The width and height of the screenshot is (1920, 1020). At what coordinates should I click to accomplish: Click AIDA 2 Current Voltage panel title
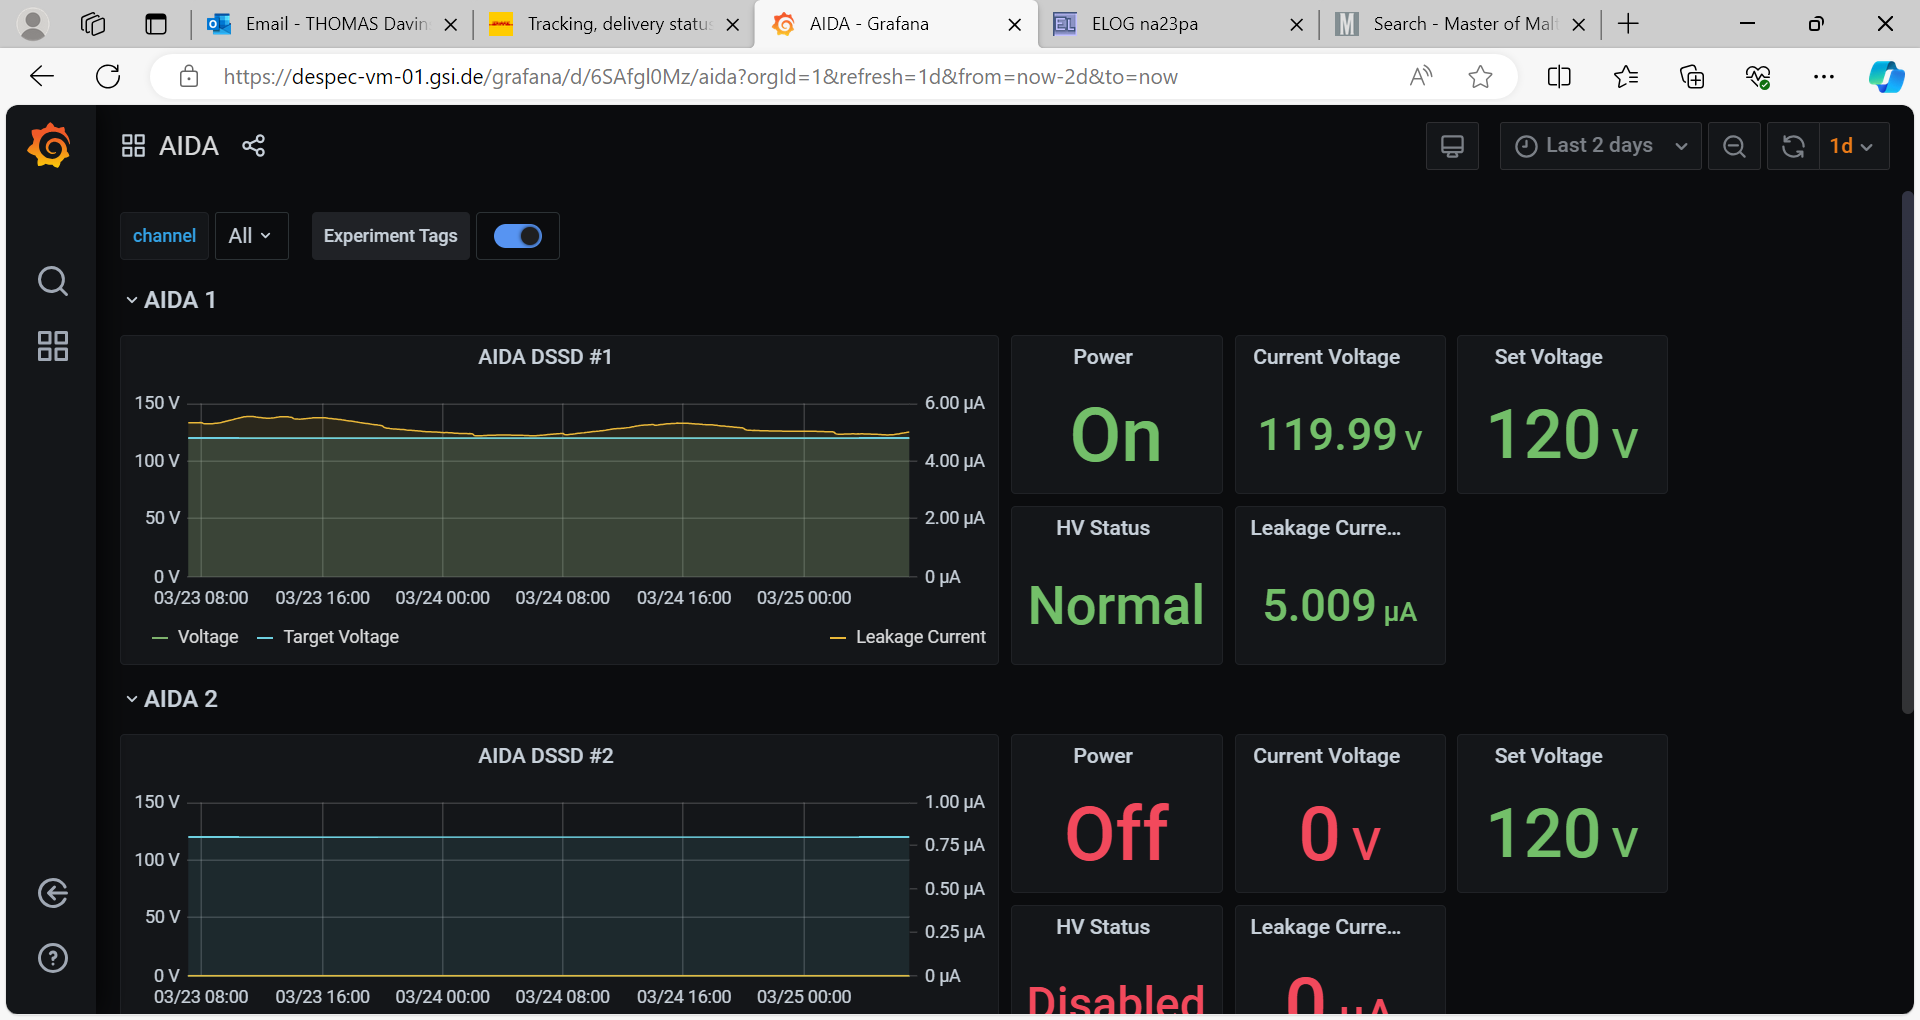(1326, 756)
